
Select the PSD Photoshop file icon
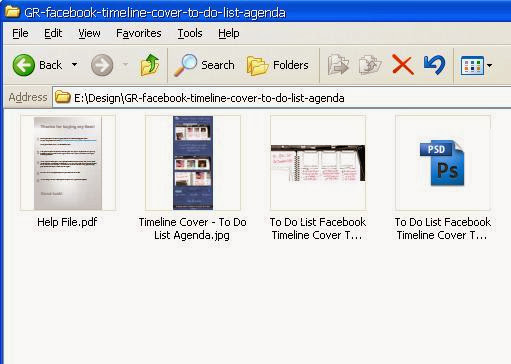pyautogui.click(x=443, y=163)
